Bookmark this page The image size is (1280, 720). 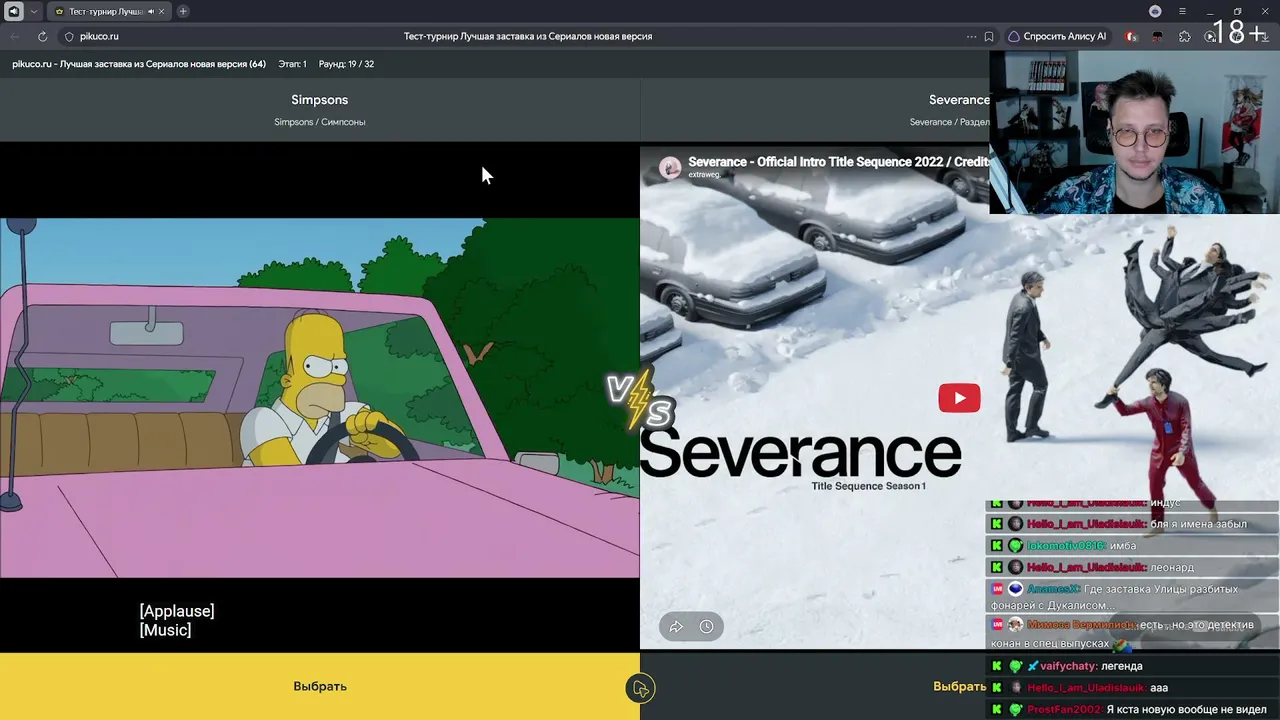pos(989,36)
